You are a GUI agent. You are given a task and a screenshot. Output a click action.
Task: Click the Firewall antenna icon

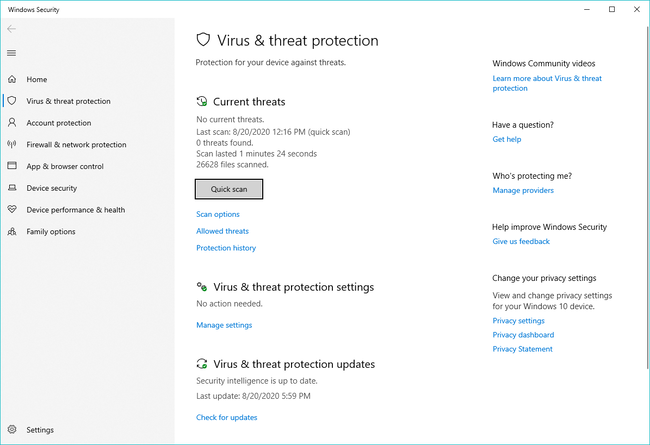click(x=12, y=144)
